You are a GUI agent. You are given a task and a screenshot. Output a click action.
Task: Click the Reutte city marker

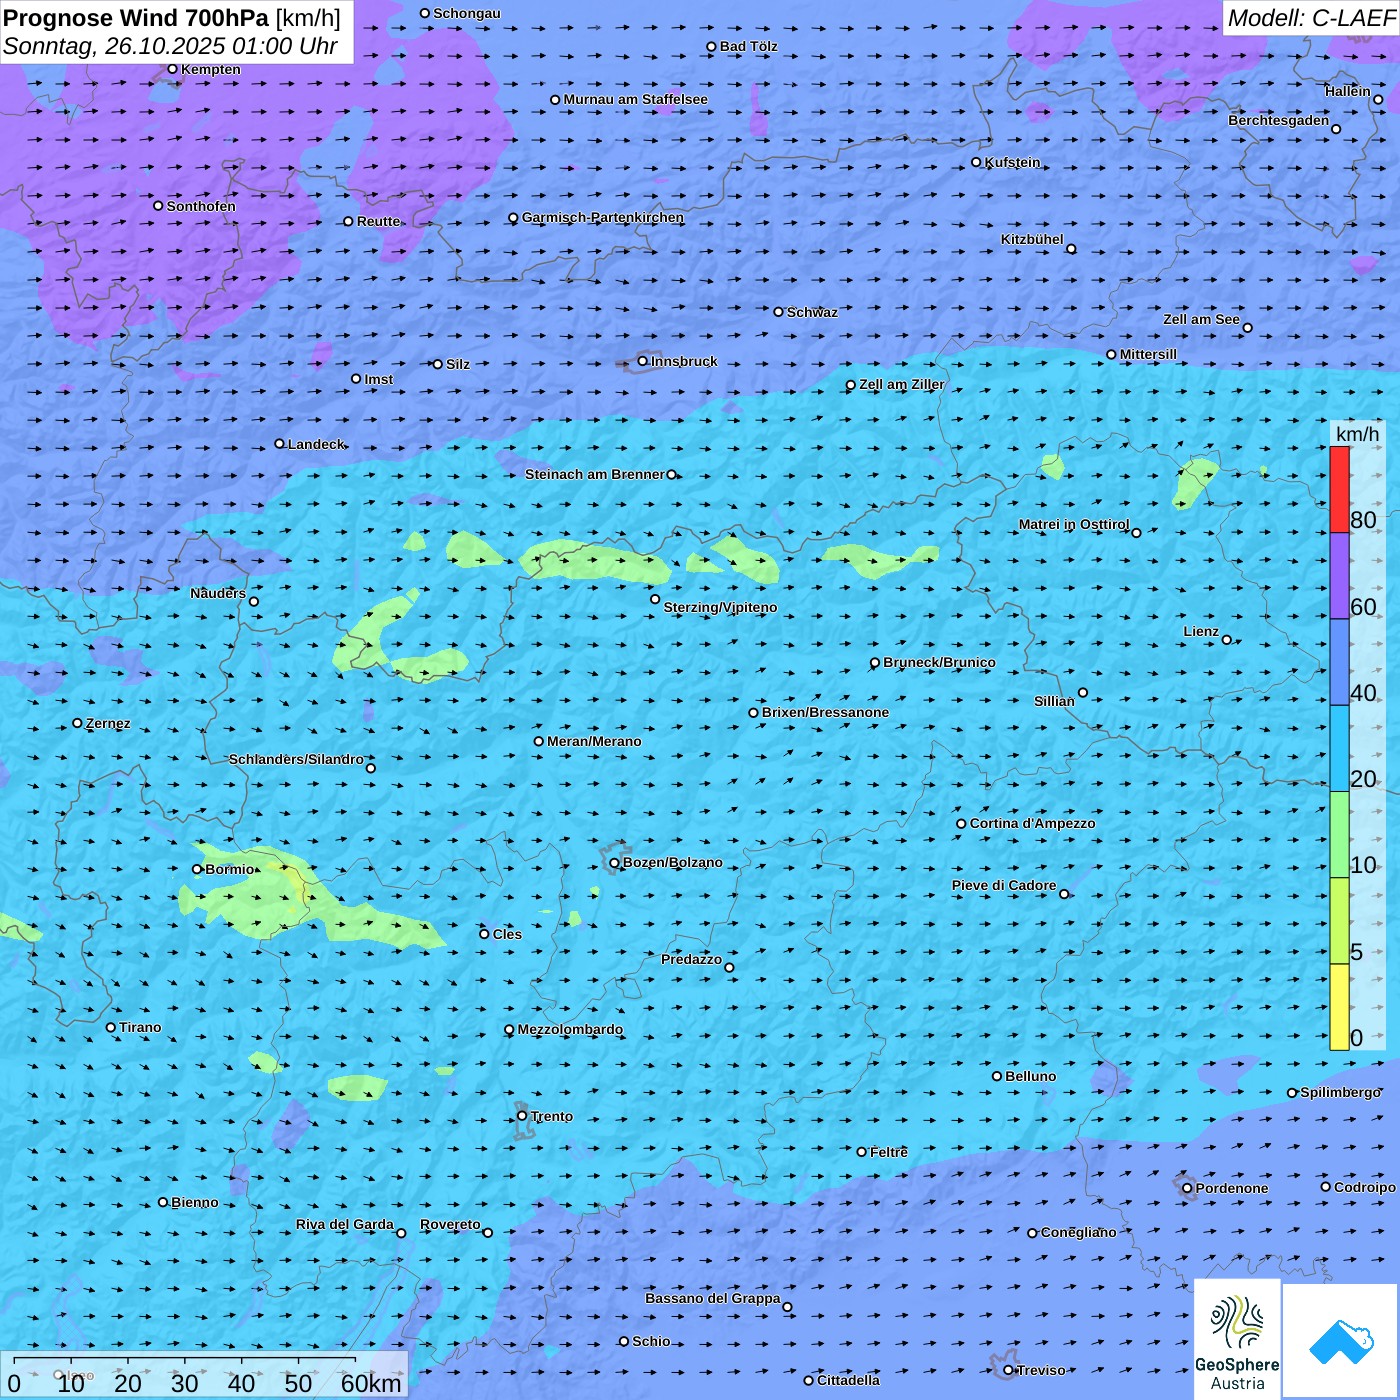coord(349,221)
